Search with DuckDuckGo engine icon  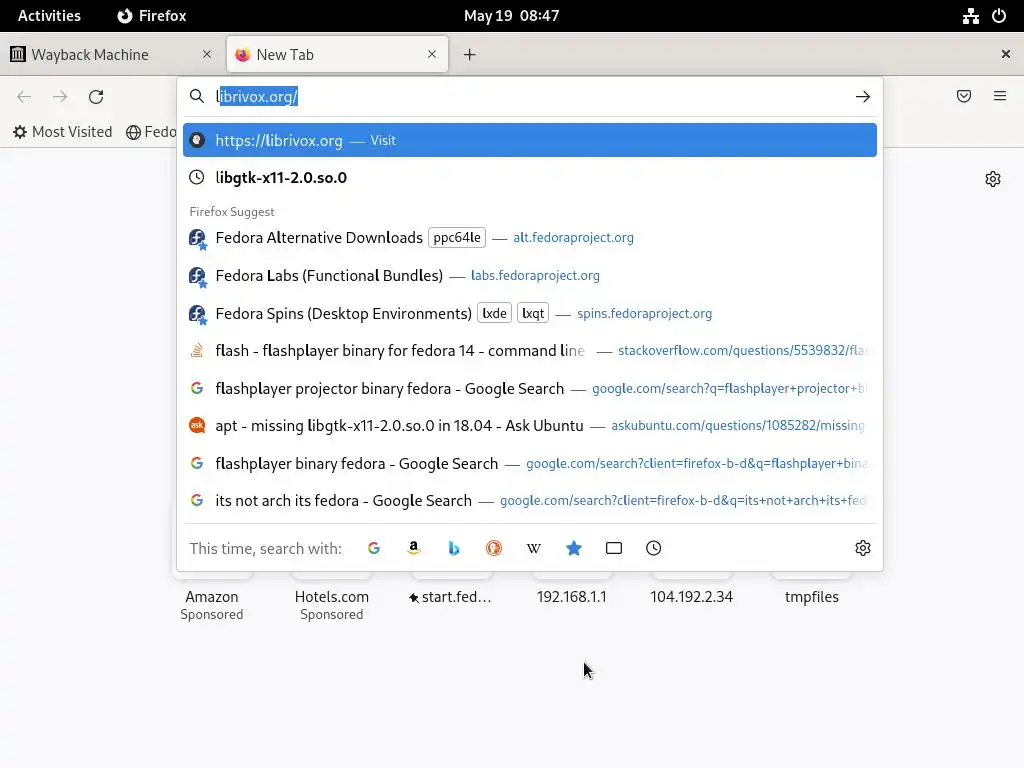click(x=494, y=548)
